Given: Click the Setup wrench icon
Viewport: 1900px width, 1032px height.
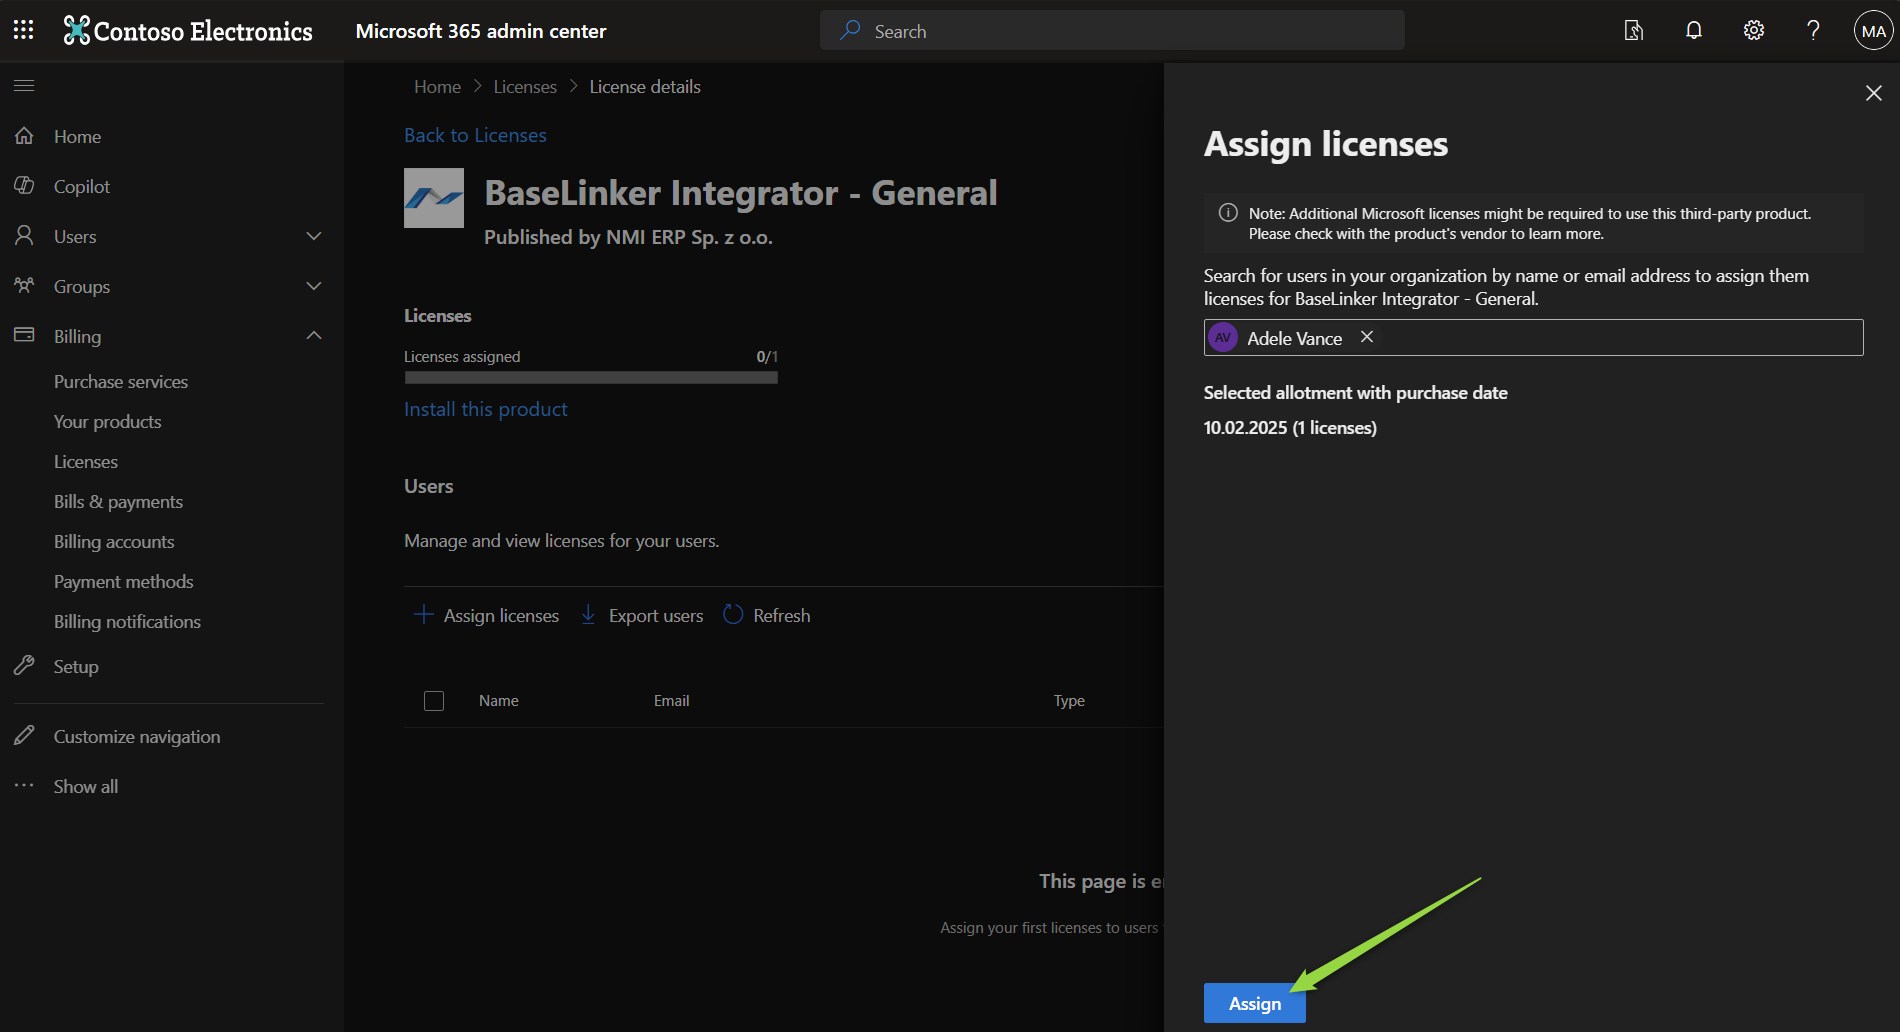Looking at the screenshot, I should pyautogui.click(x=24, y=666).
